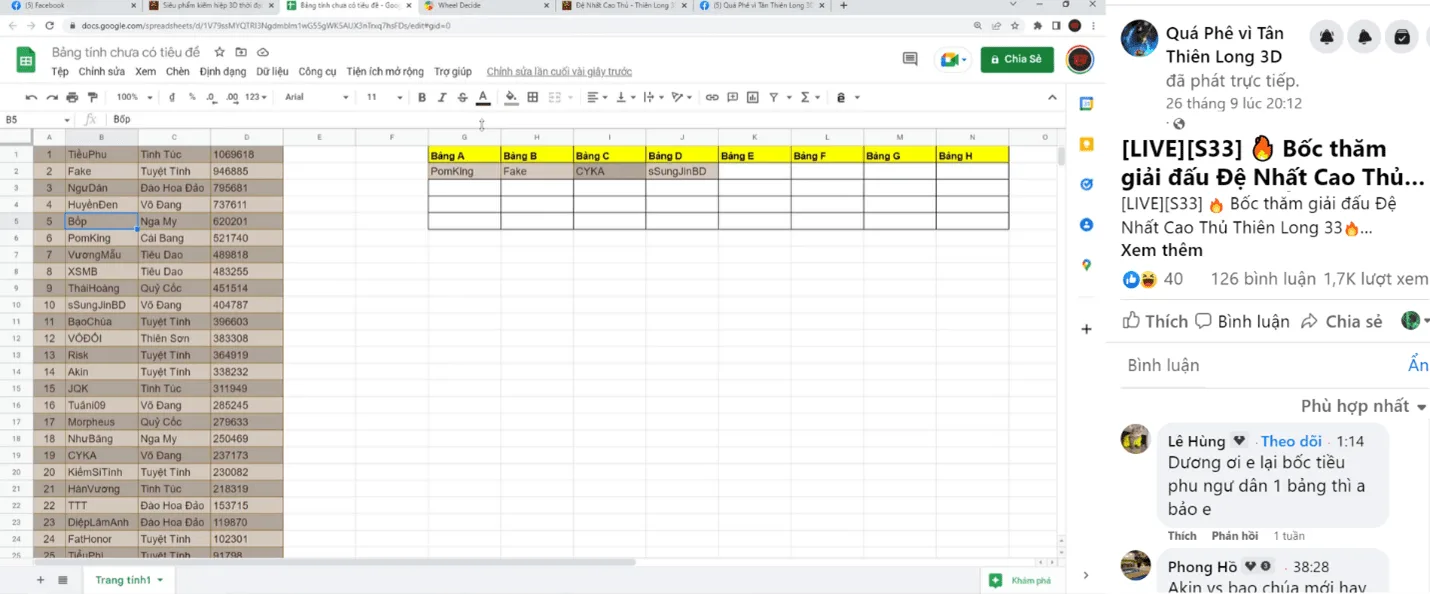Viewport: 1430px width, 594px height.
Task: Click the green Chia Sẻ button
Action: (x=1016, y=59)
